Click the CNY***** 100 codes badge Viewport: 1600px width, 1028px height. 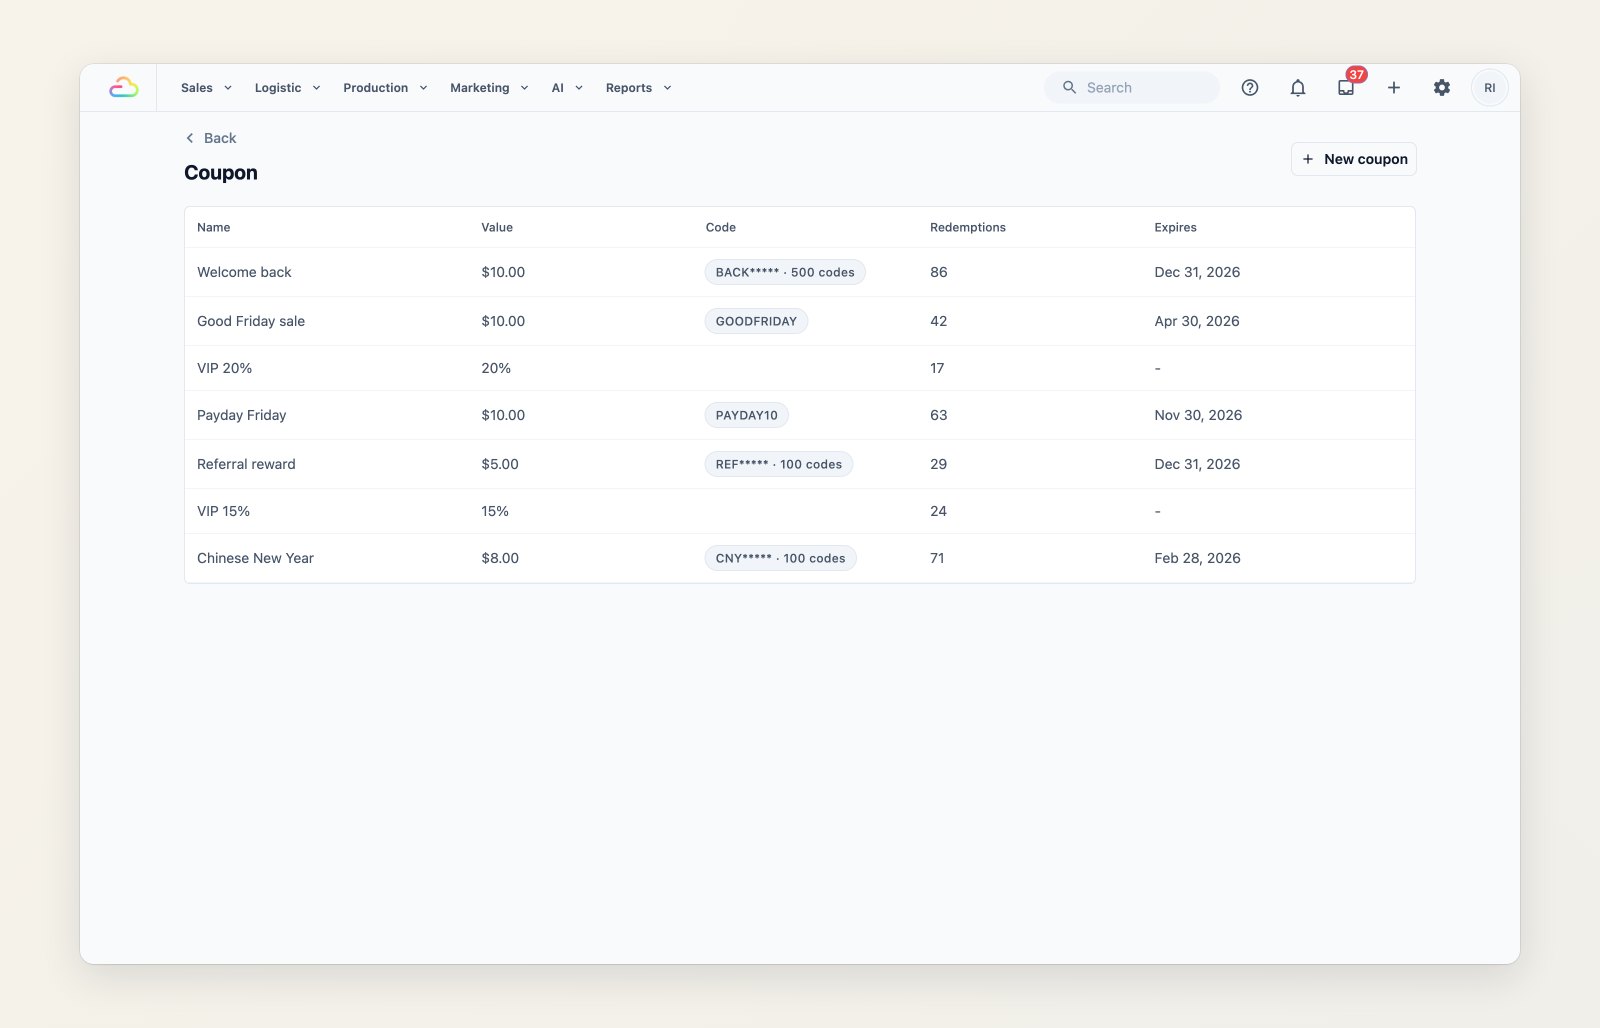[x=781, y=558]
